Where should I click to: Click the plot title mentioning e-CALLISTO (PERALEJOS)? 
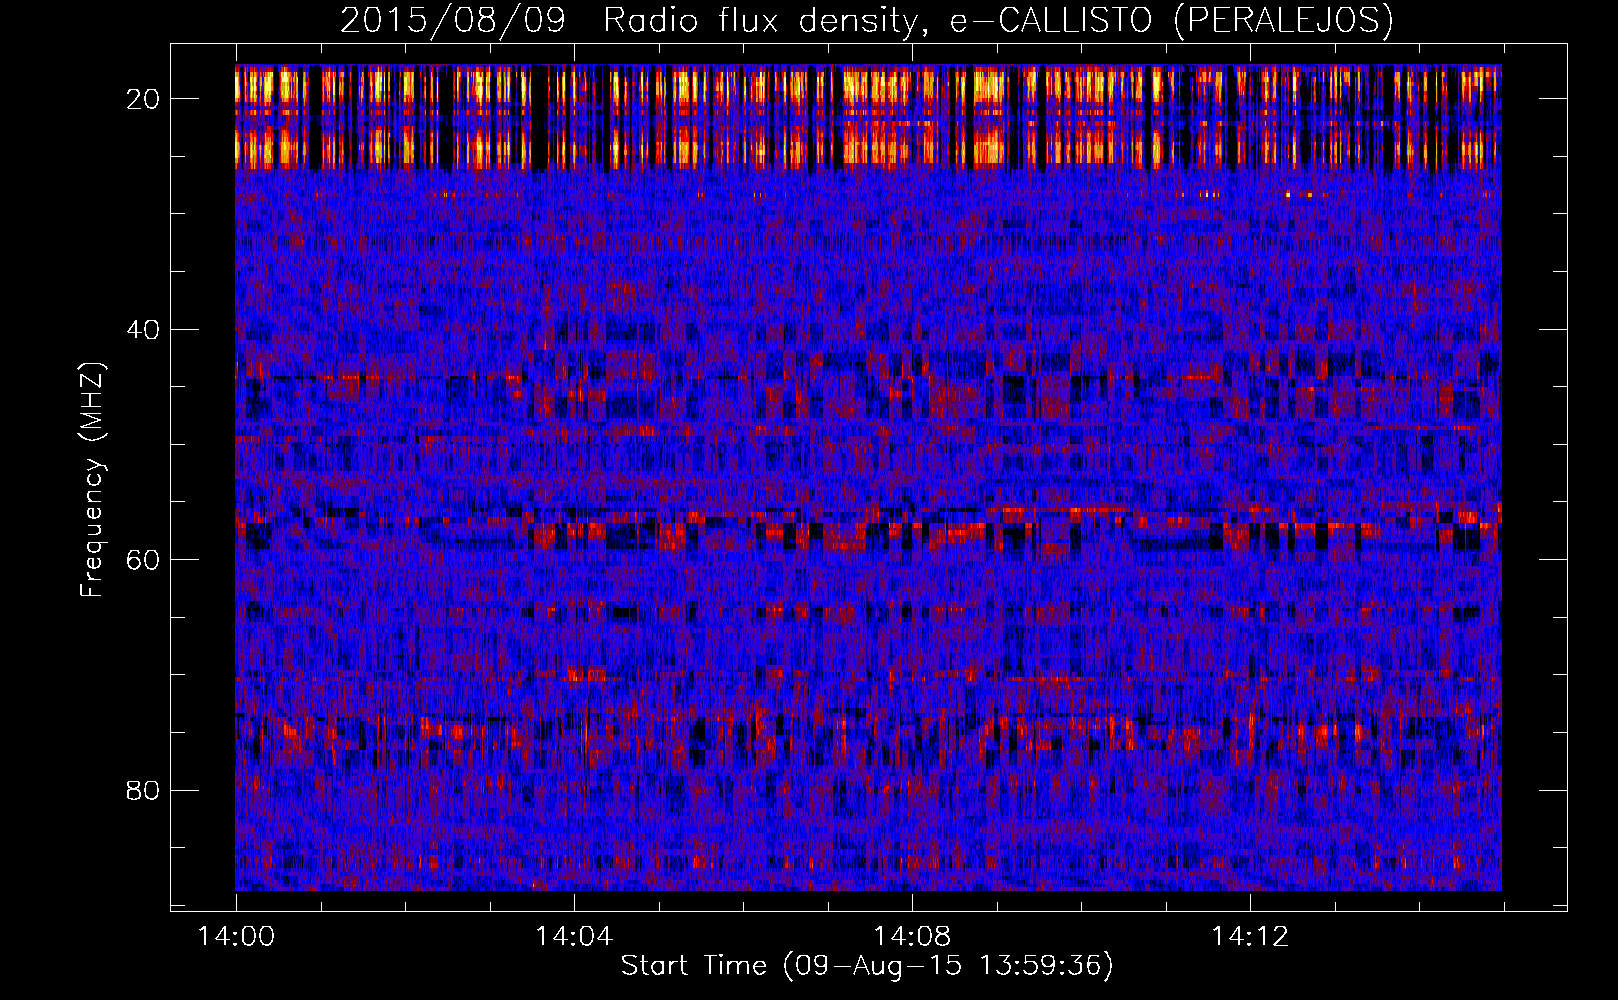pyautogui.click(x=867, y=20)
